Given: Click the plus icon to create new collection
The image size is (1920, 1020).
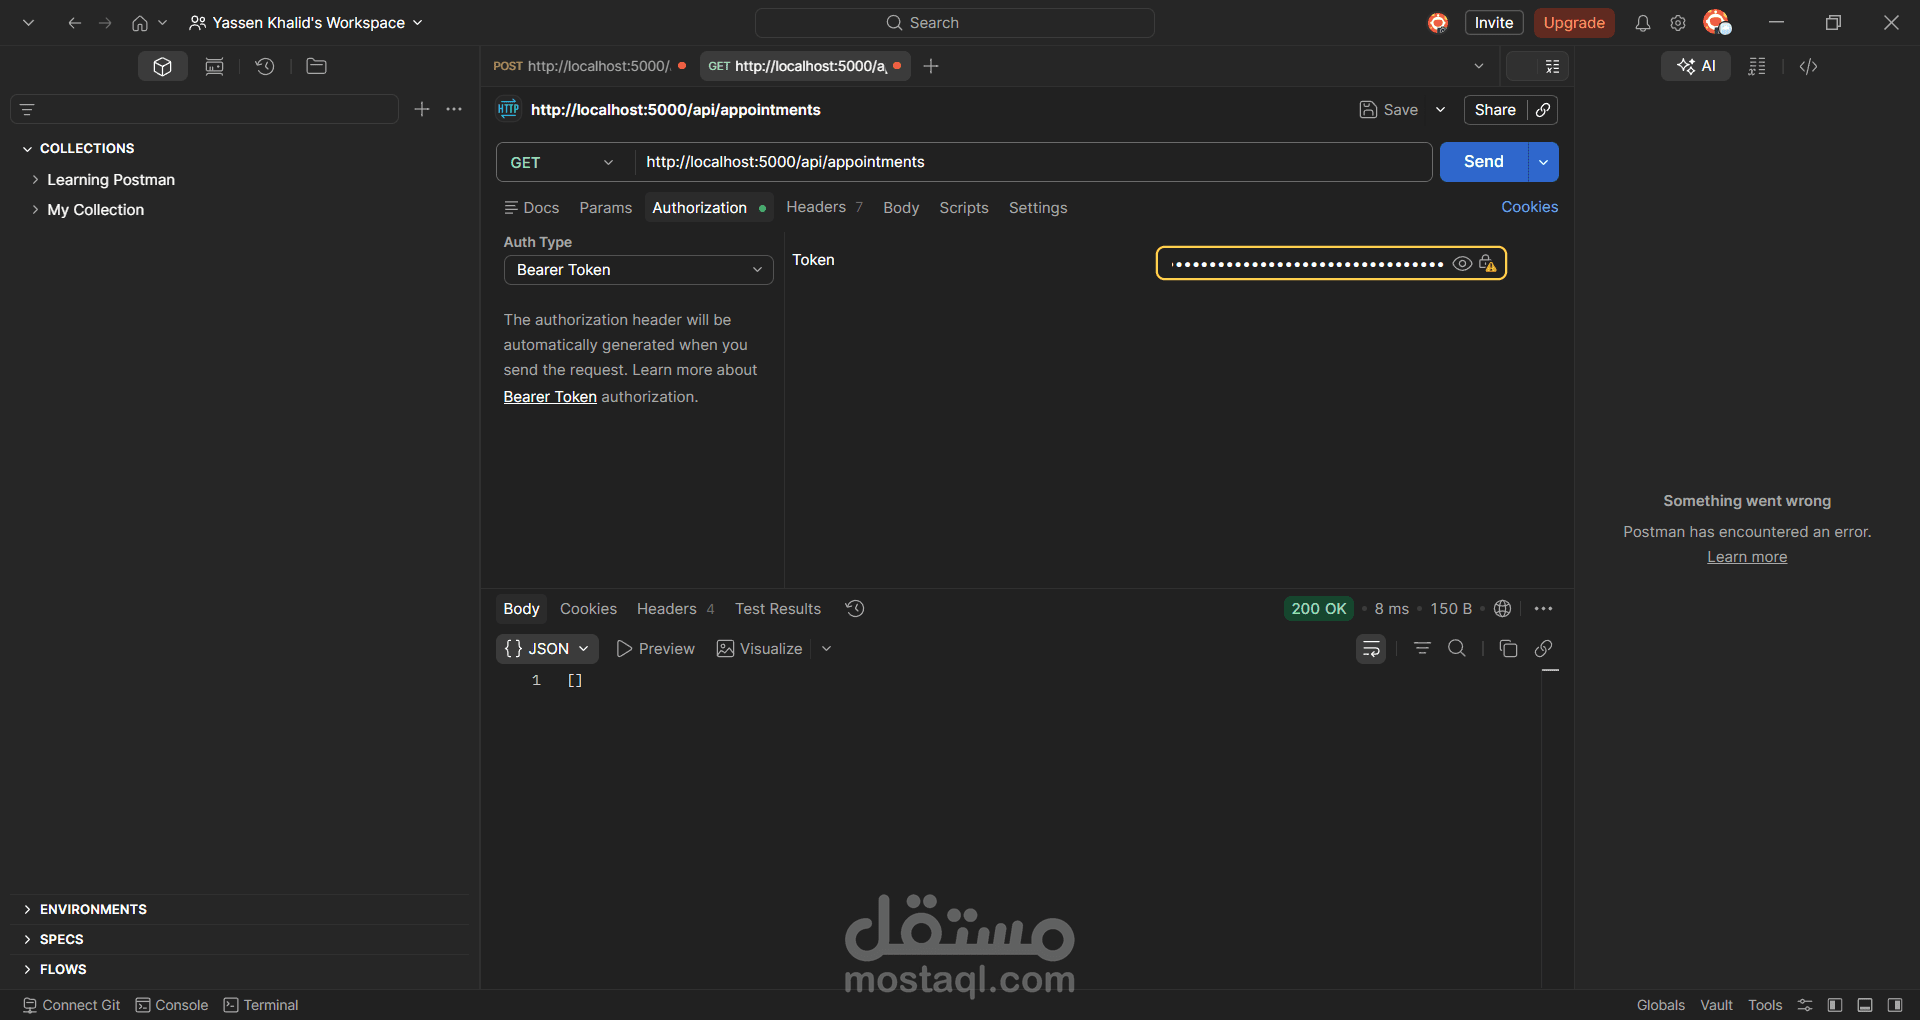Looking at the screenshot, I should point(422,109).
